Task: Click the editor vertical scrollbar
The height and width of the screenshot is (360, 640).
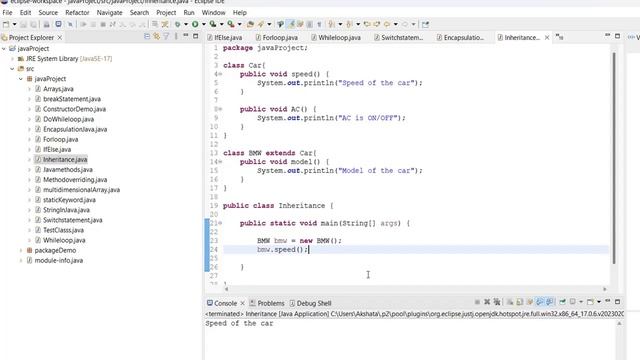Action: point(613,158)
